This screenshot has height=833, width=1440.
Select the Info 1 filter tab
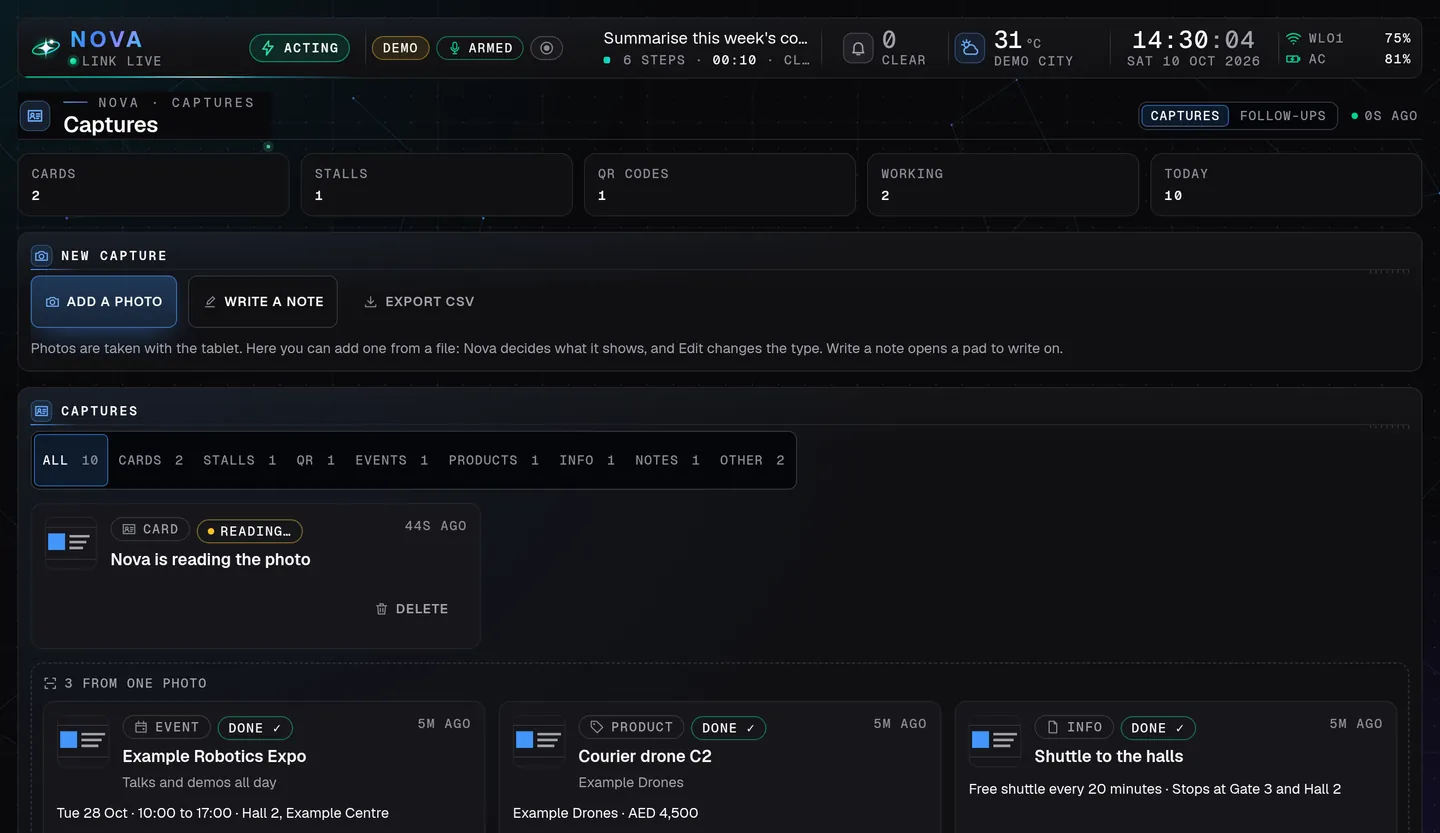[587, 460]
